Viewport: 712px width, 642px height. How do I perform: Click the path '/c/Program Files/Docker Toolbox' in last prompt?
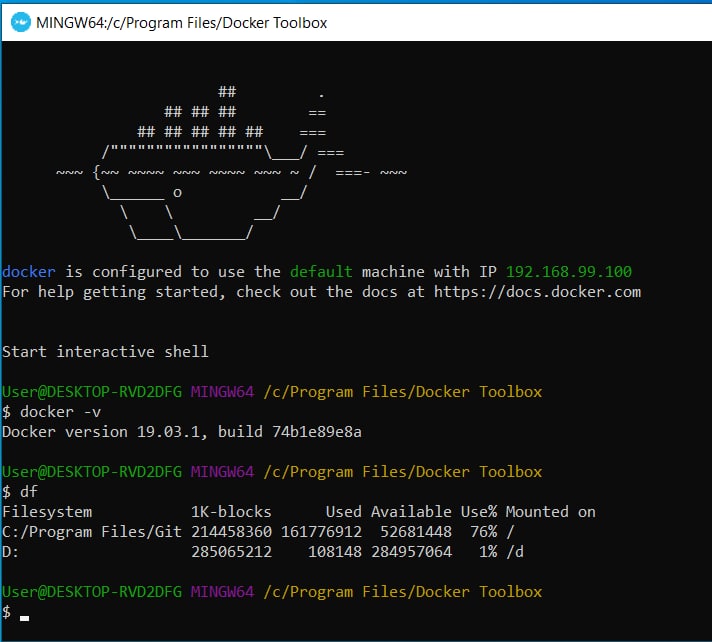402,592
